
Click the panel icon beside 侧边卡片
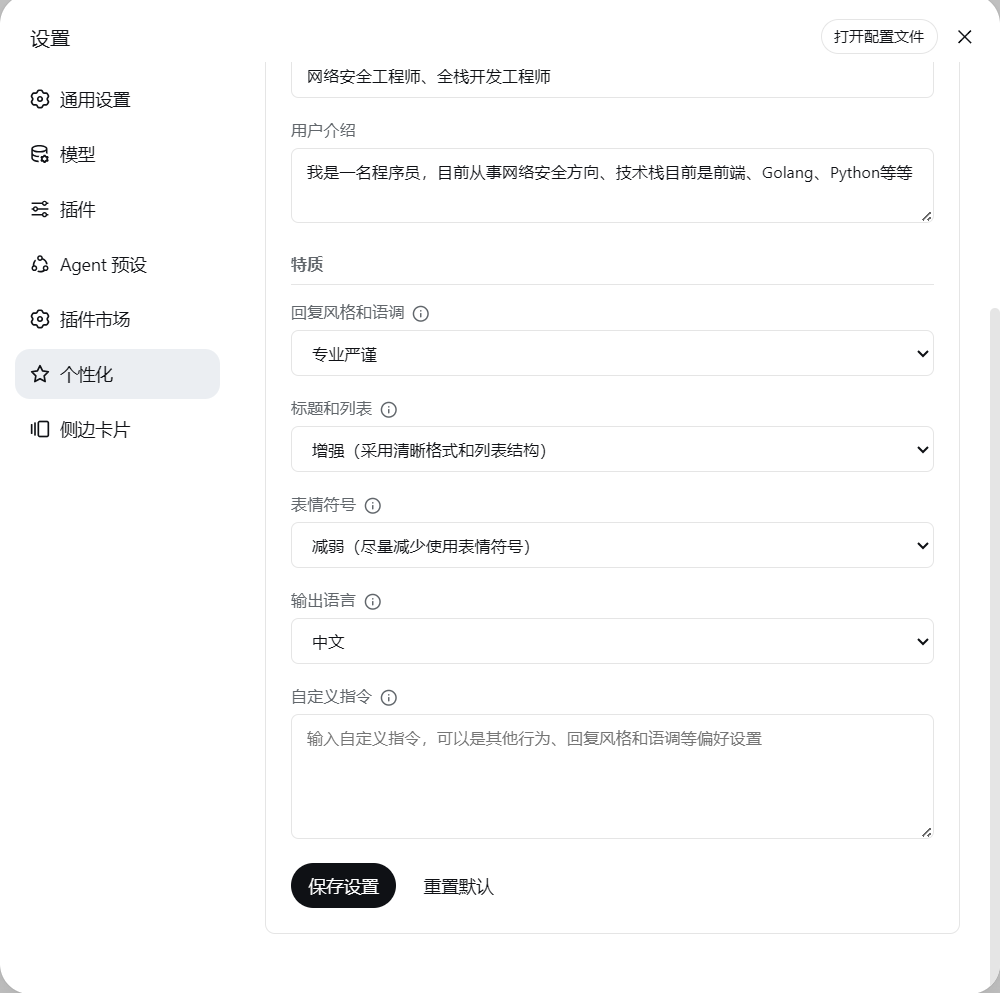coord(40,429)
